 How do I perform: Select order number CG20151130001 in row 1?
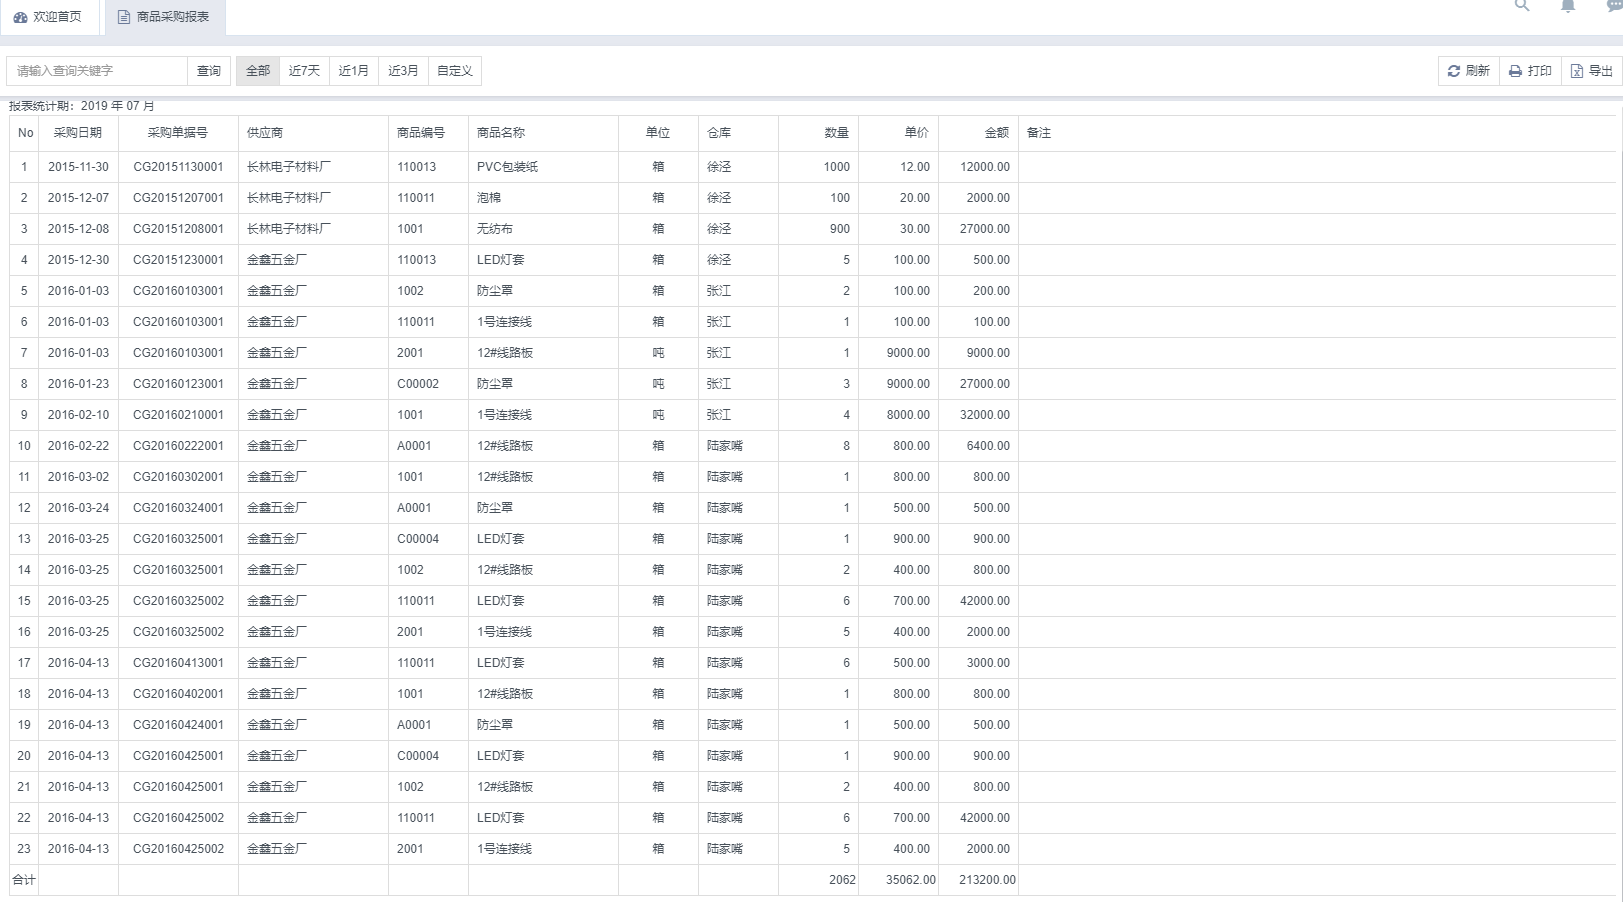[x=178, y=167]
